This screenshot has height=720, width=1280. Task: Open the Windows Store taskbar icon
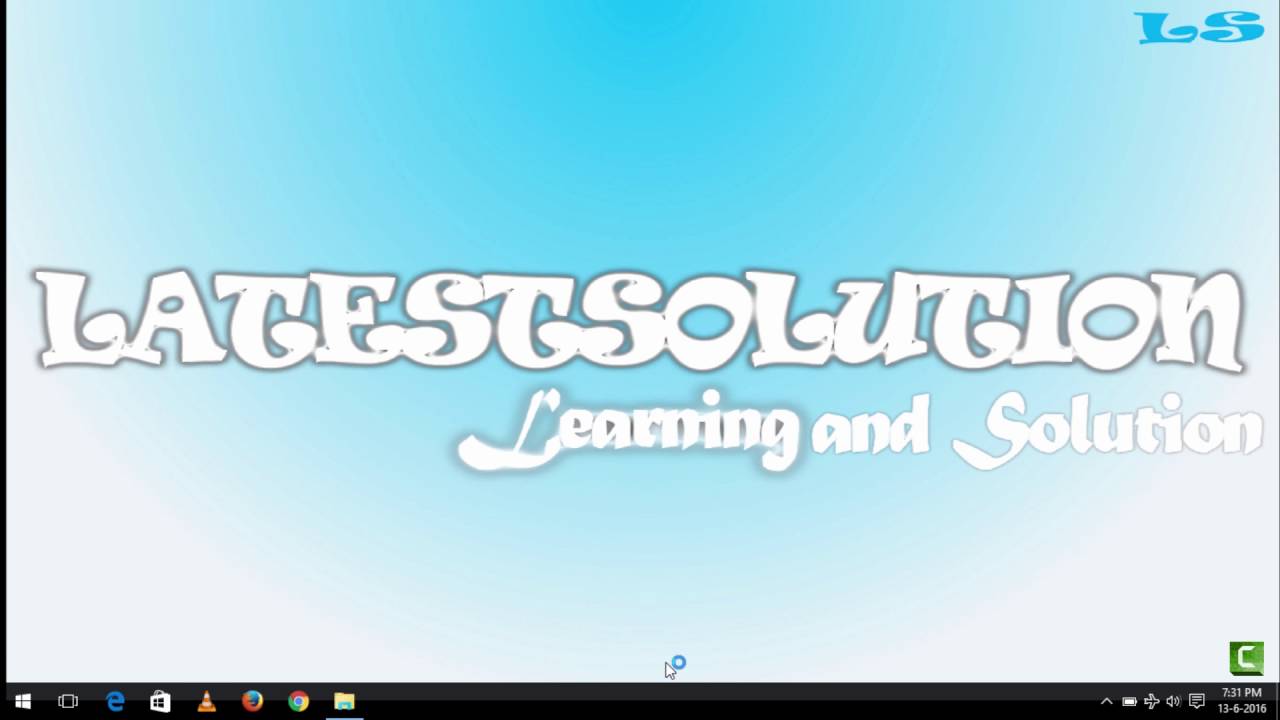click(160, 702)
